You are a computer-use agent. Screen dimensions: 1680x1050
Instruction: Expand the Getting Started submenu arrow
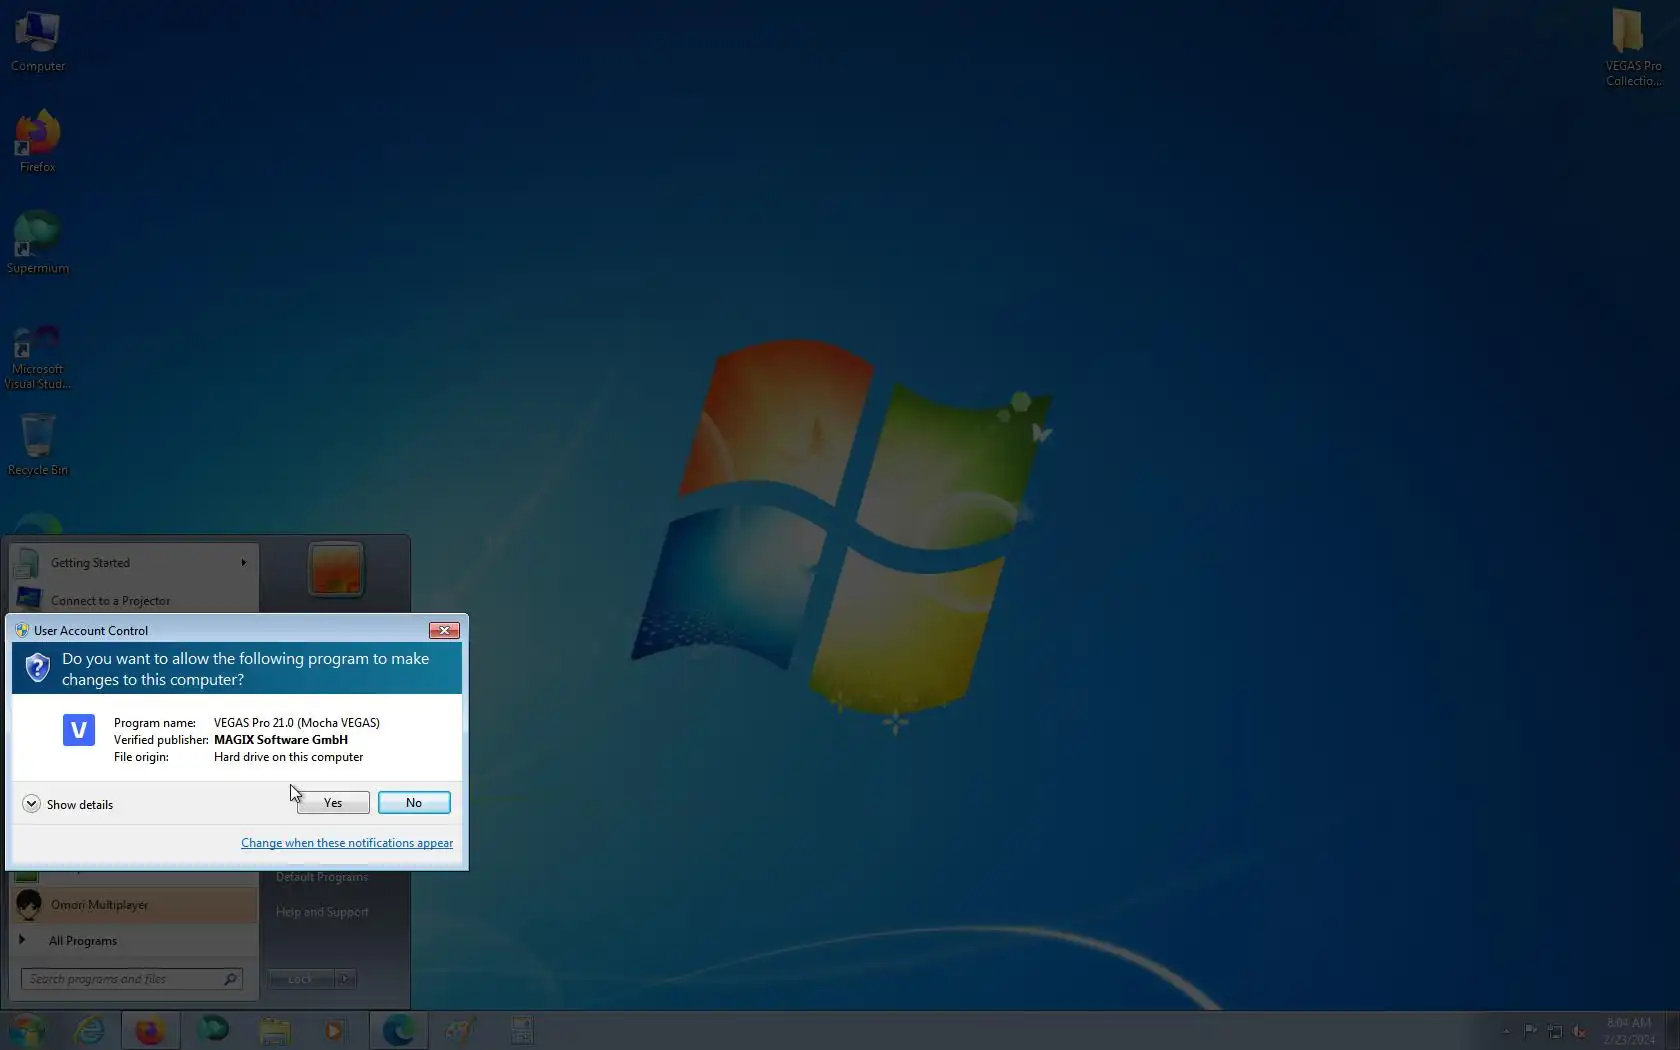(x=243, y=563)
